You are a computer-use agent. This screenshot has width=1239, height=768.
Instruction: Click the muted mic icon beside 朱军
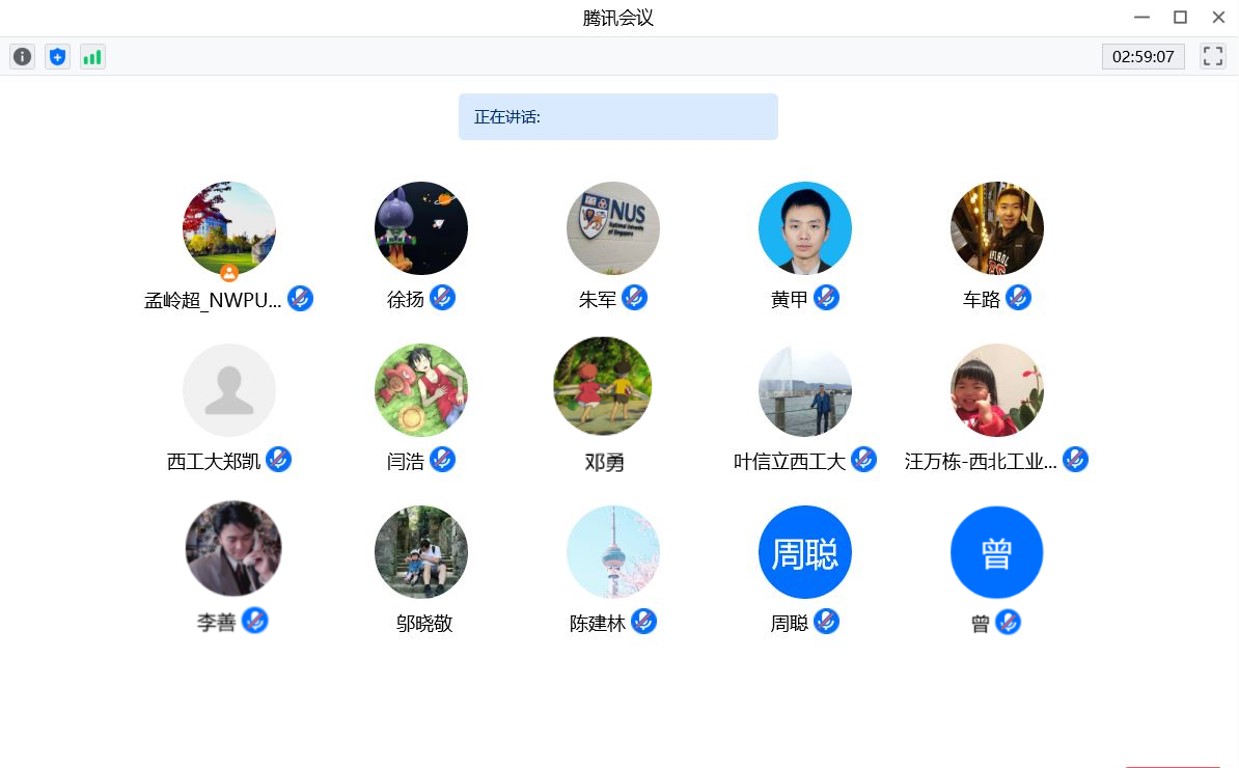[635, 298]
